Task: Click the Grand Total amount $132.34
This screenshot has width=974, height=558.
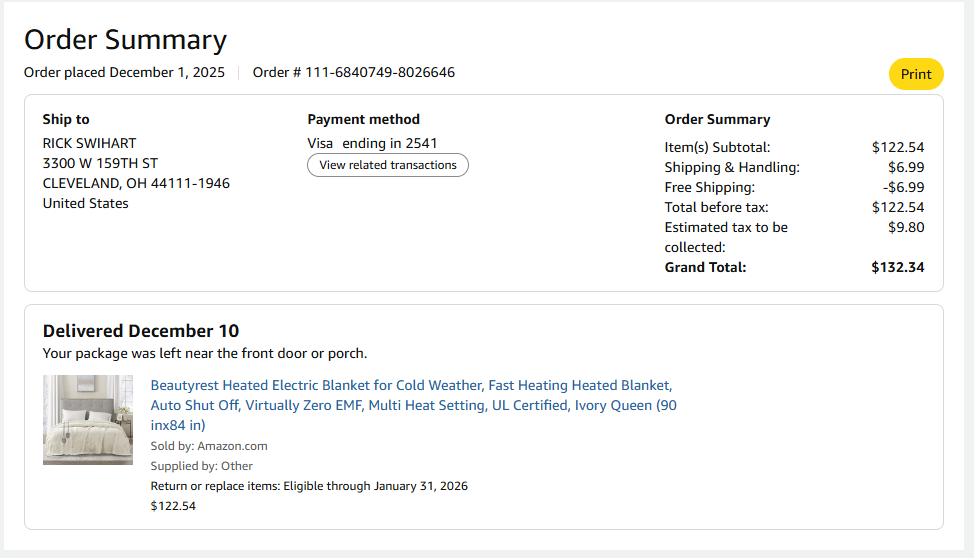Action: (898, 267)
